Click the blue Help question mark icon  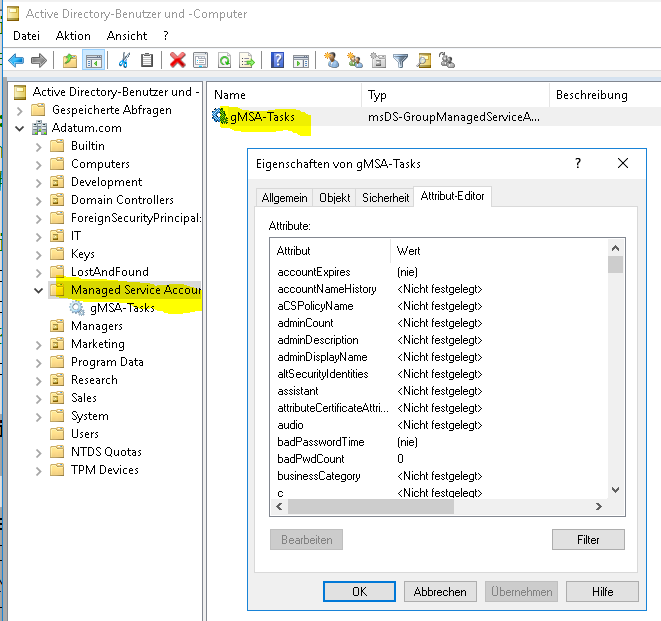tap(277, 60)
